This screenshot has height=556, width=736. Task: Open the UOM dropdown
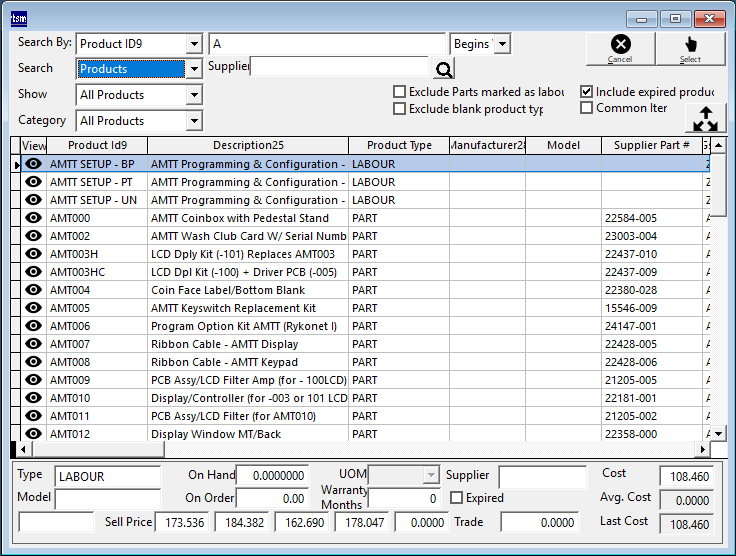pyautogui.click(x=430, y=475)
